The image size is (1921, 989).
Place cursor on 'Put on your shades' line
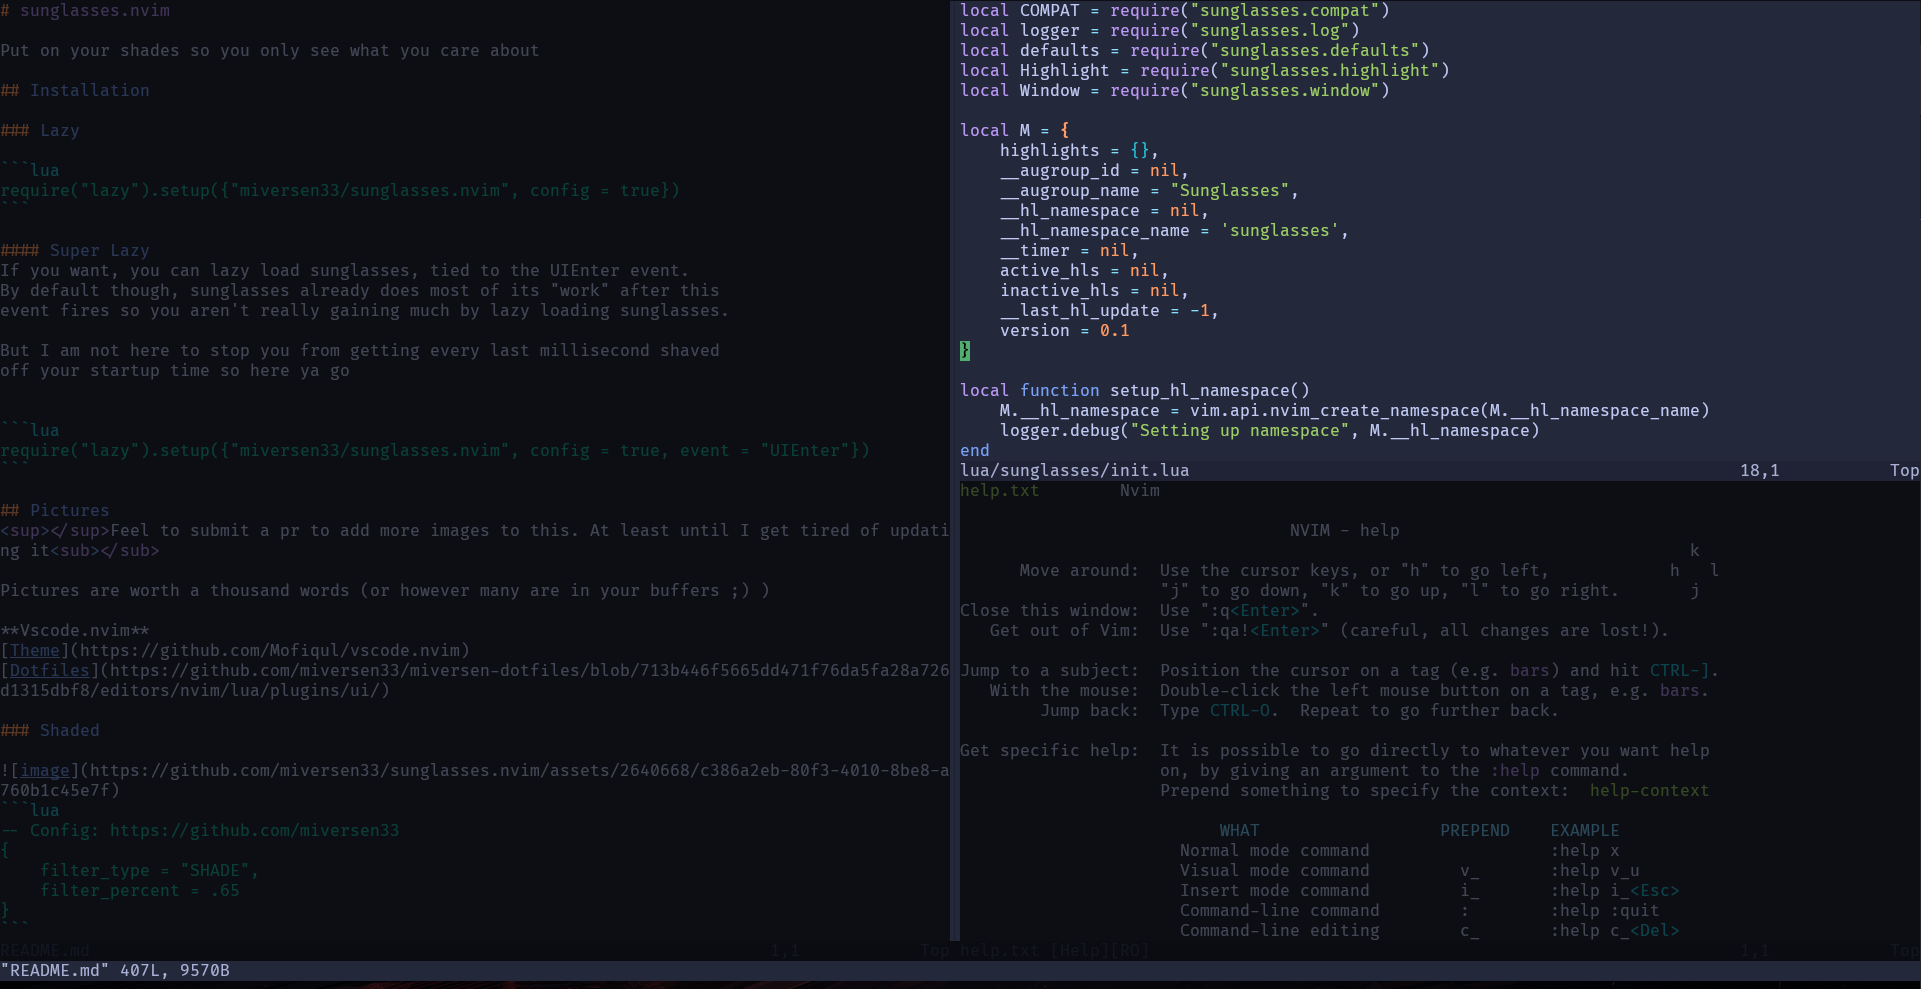tap(270, 50)
